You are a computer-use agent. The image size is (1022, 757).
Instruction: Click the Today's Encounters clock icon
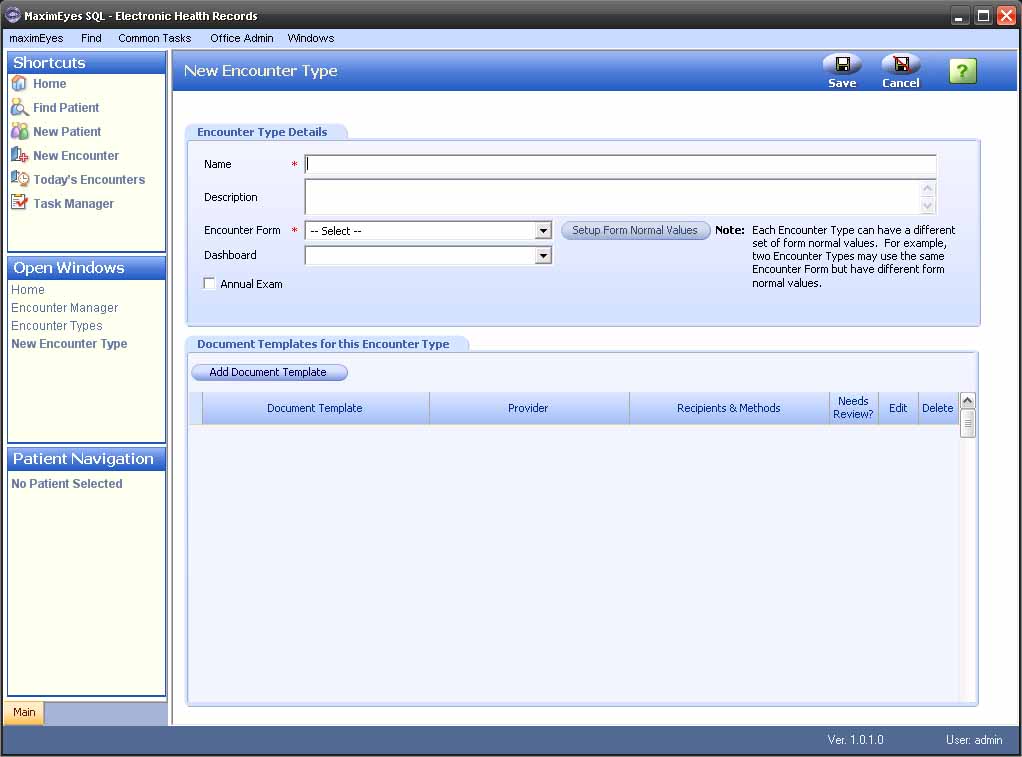tap(20, 179)
